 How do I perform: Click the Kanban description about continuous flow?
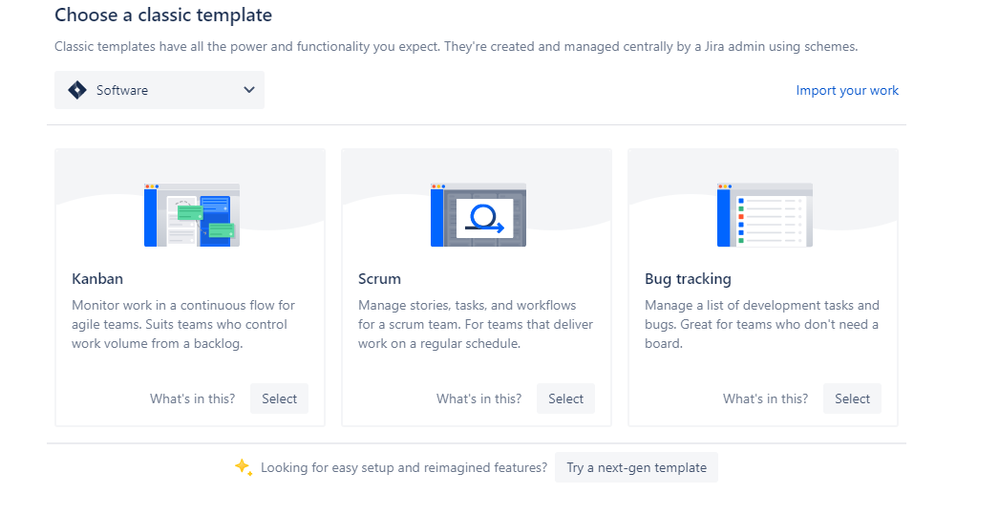(x=183, y=324)
